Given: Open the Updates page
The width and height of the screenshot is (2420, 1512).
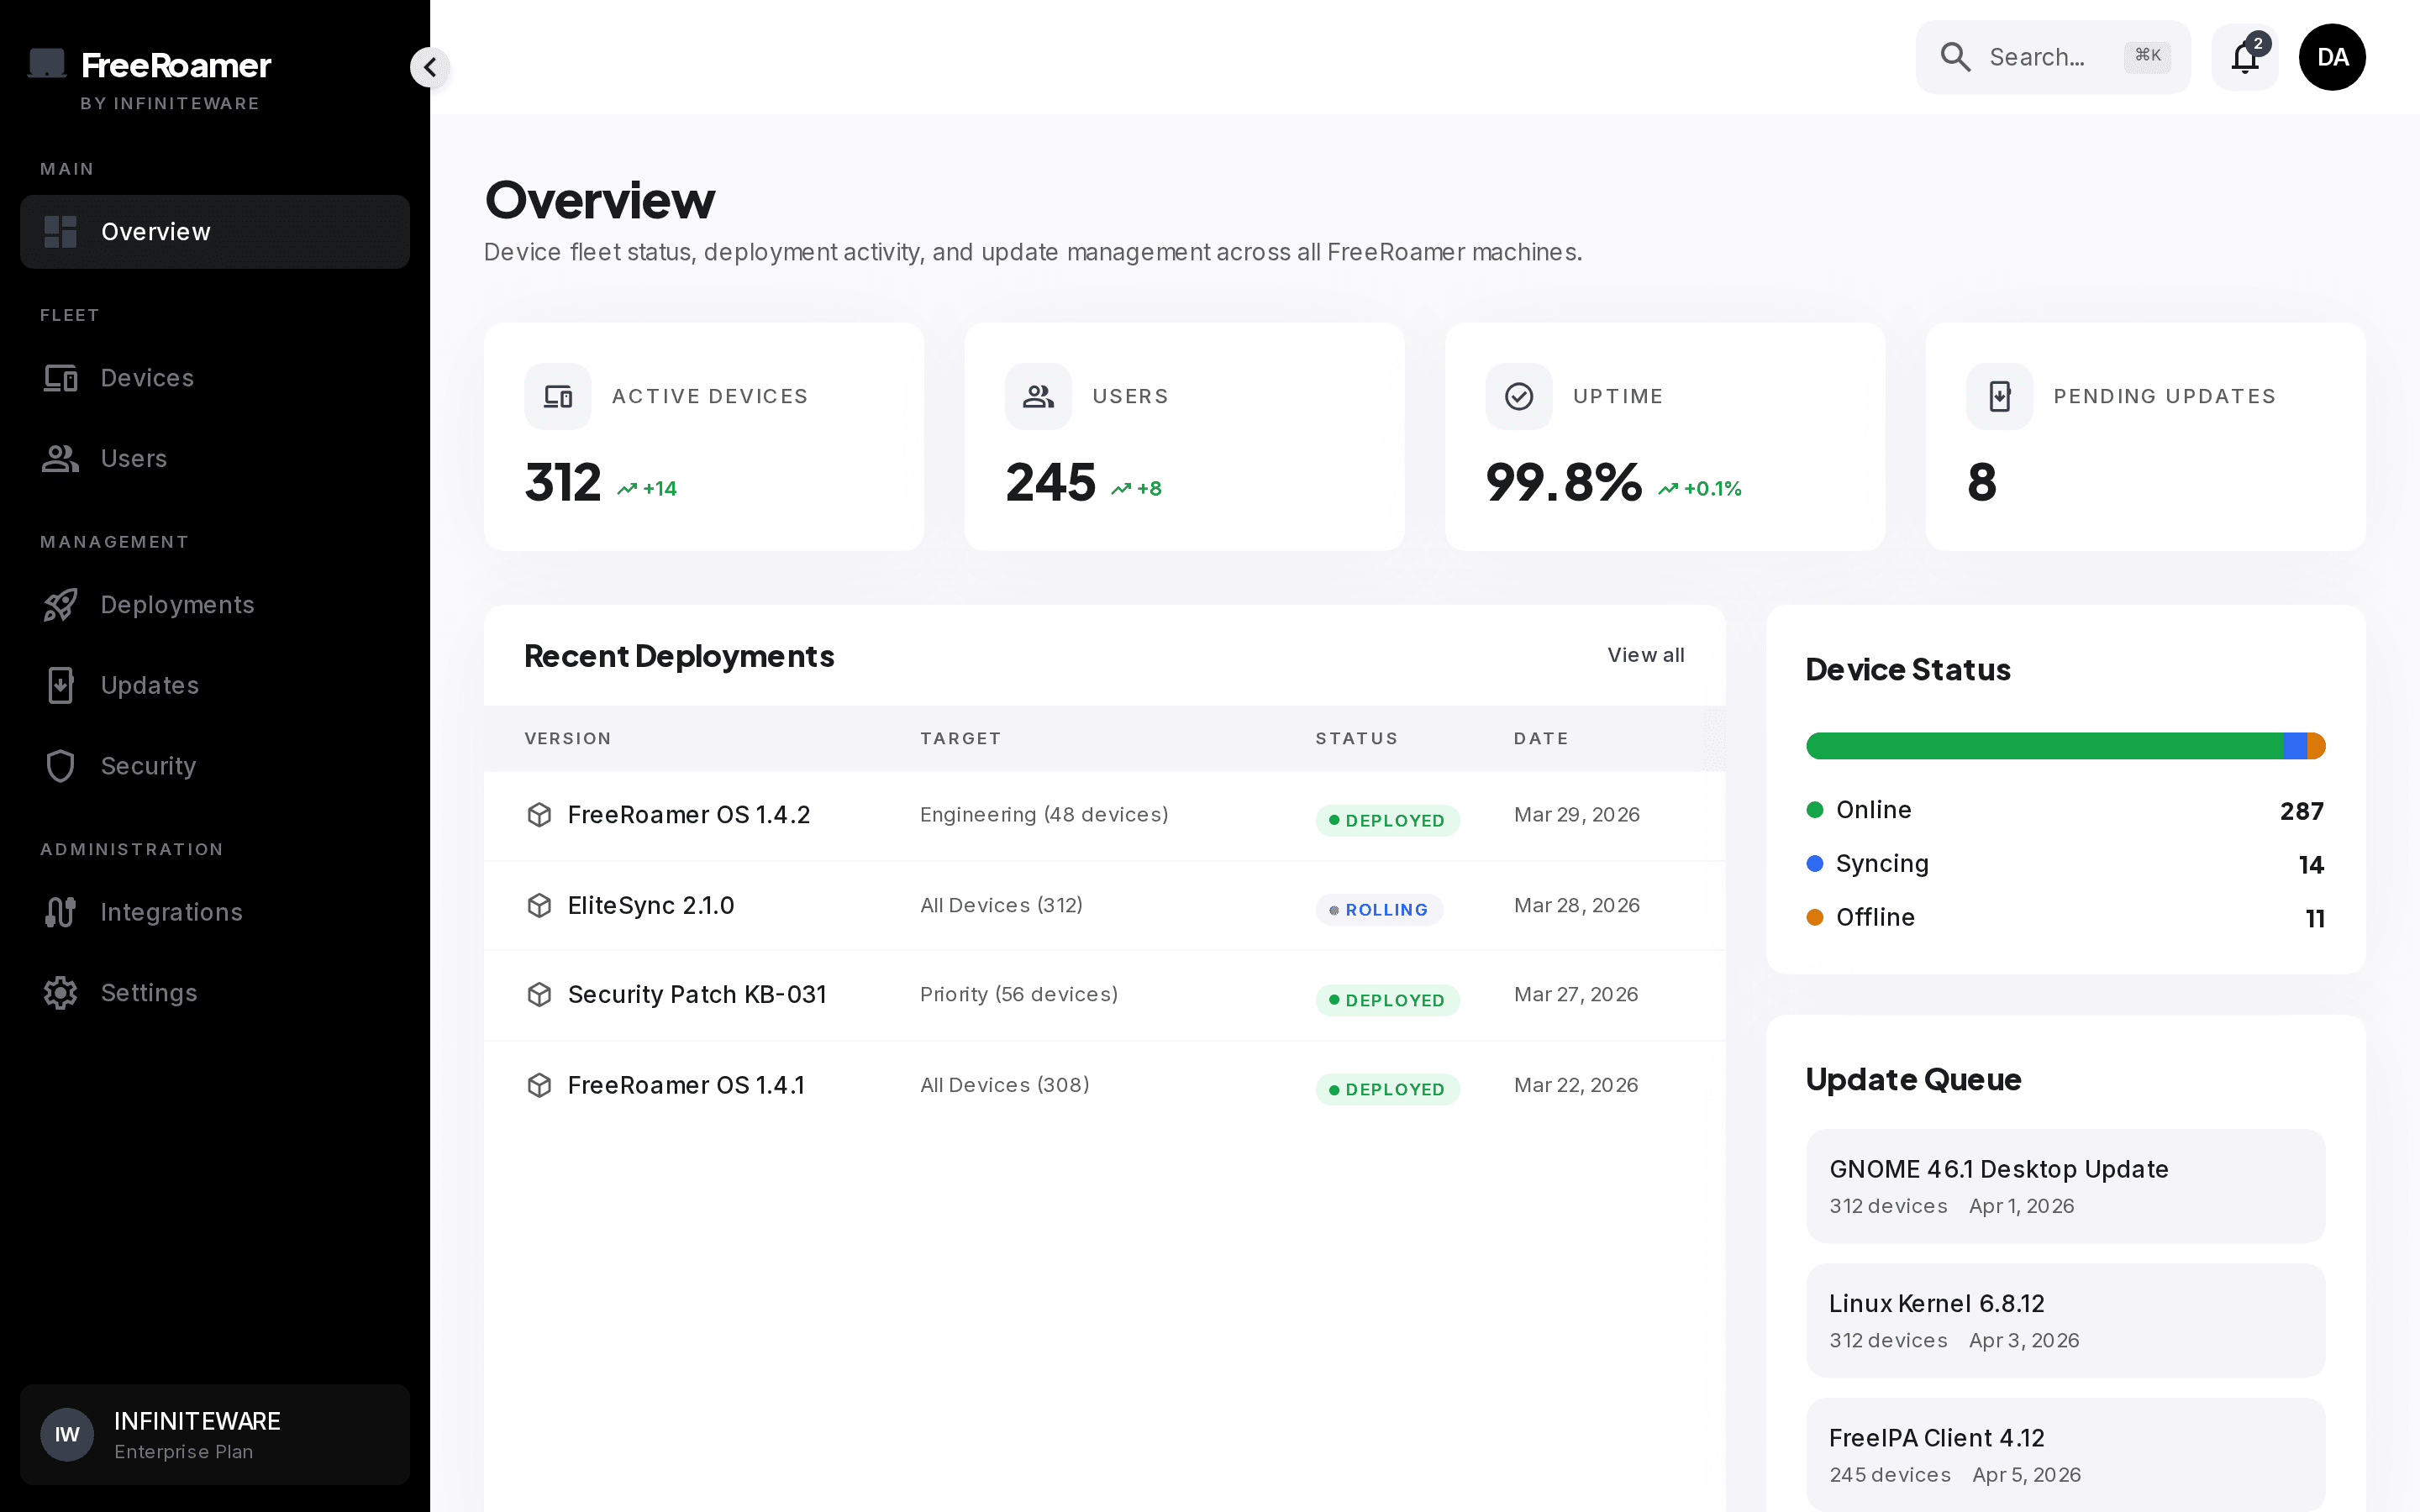Looking at the screenshot, I should pos(215,685).
